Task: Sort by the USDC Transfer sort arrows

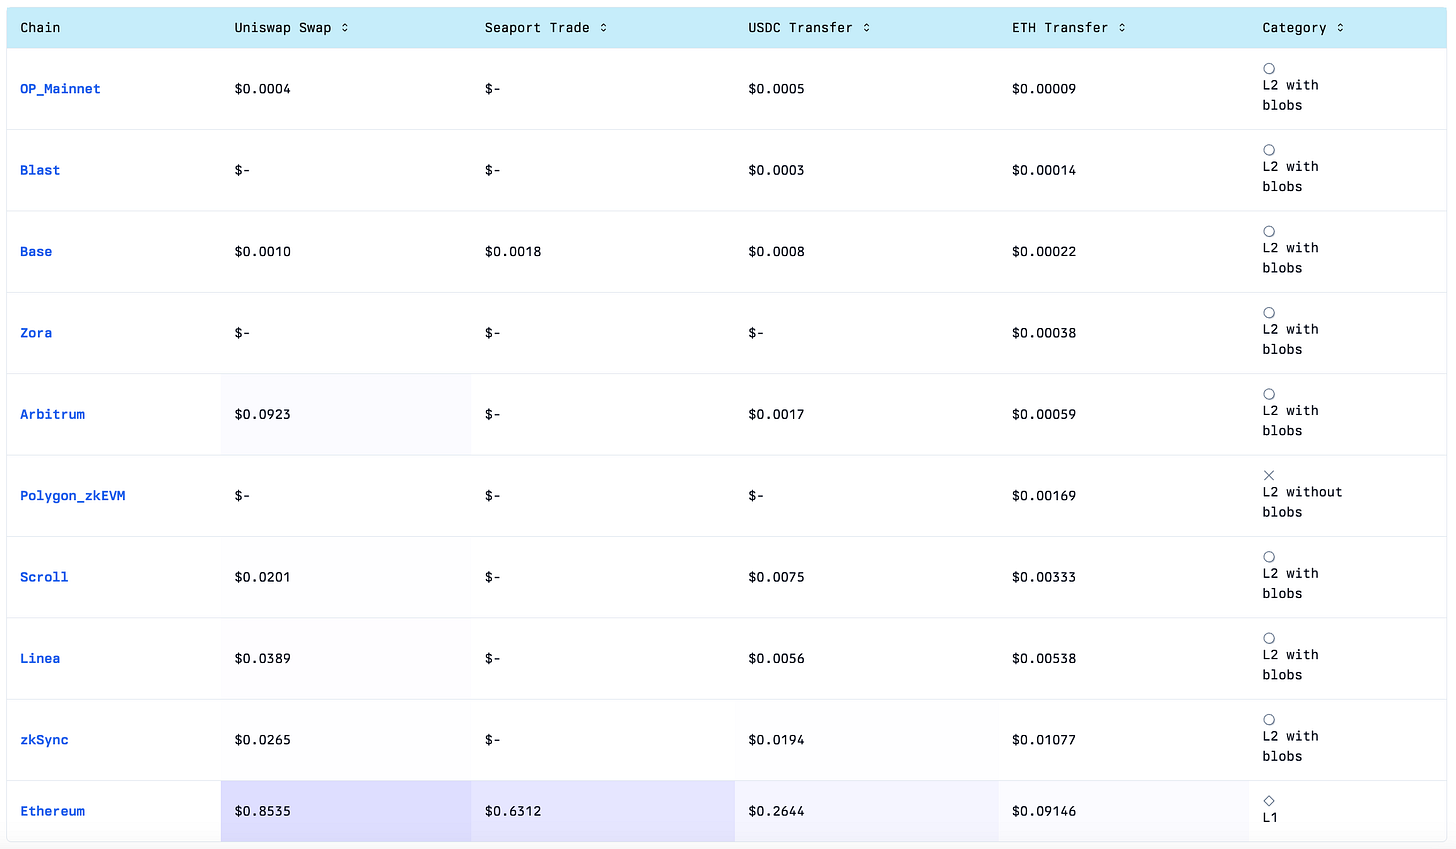Action: 867,28
